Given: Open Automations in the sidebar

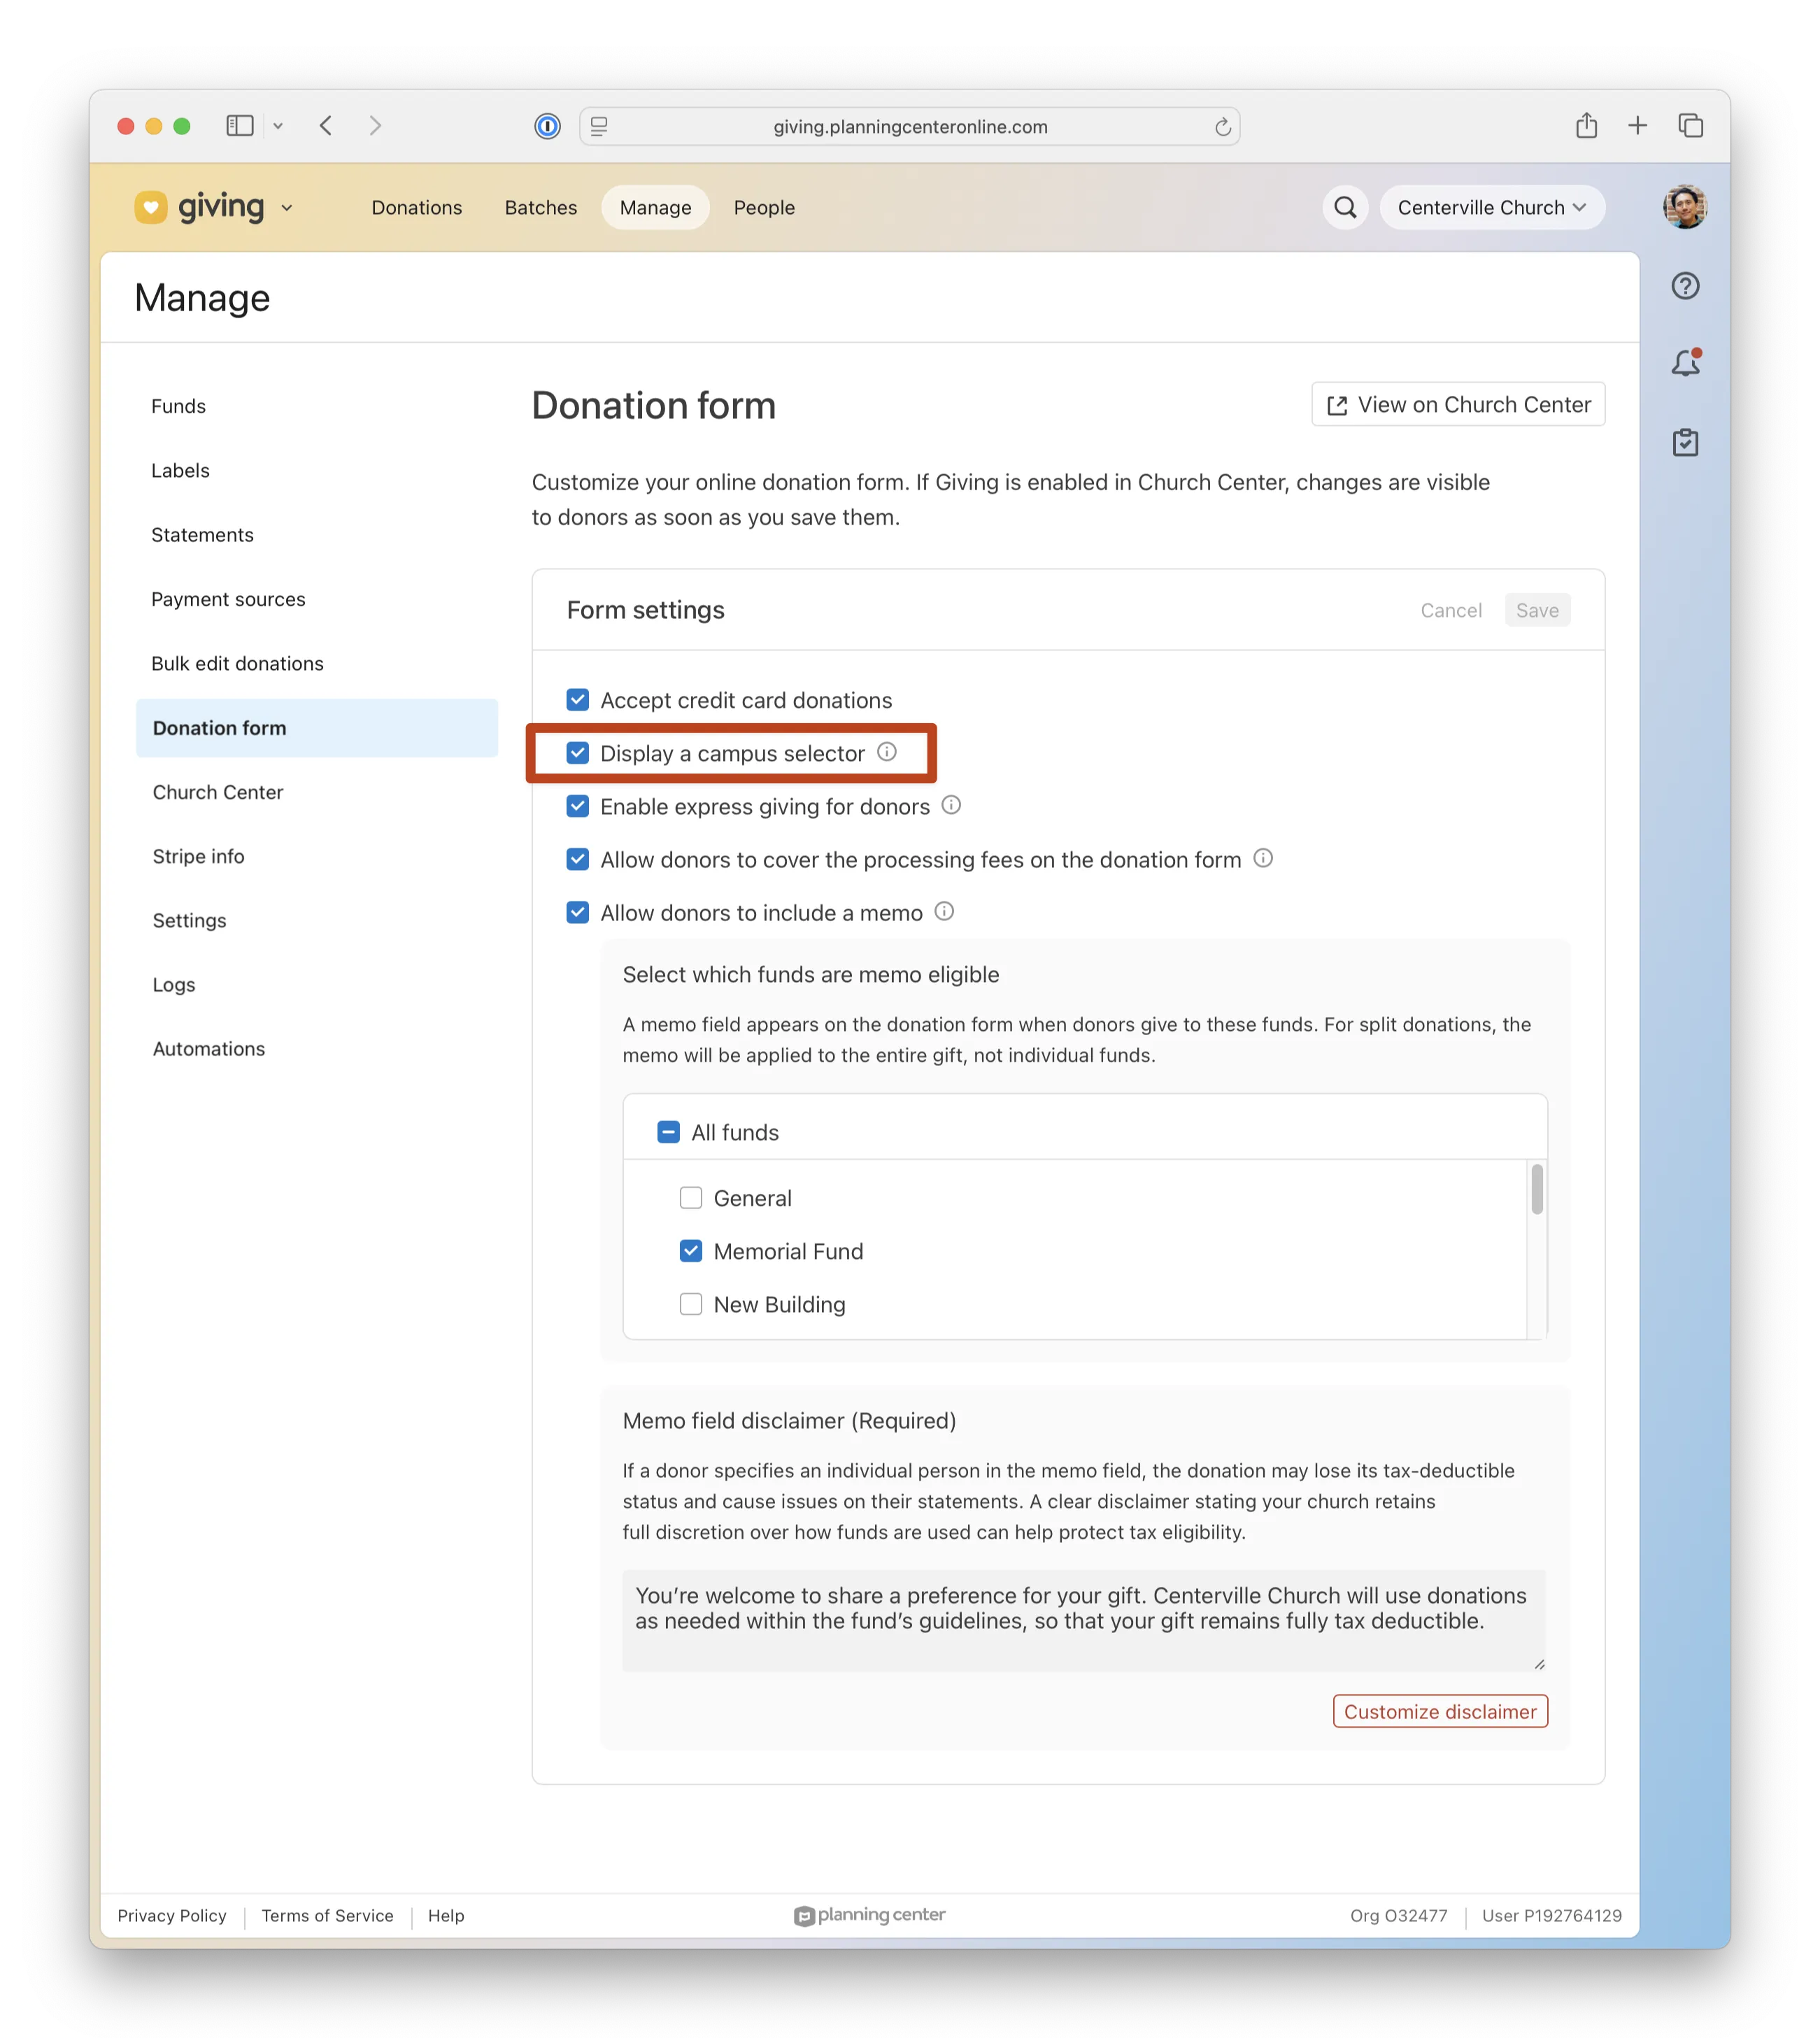Looking at the screenshot, I should 208,1048.
